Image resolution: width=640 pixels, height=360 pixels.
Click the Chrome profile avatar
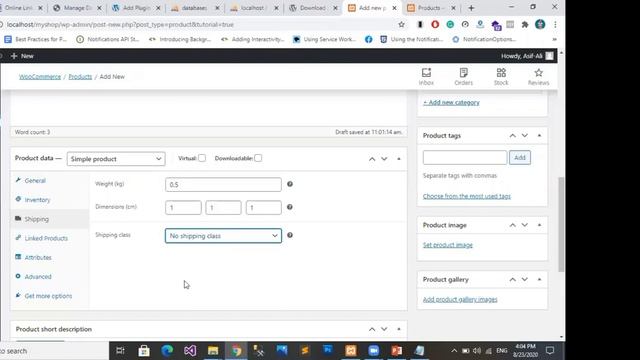(540, 24)
